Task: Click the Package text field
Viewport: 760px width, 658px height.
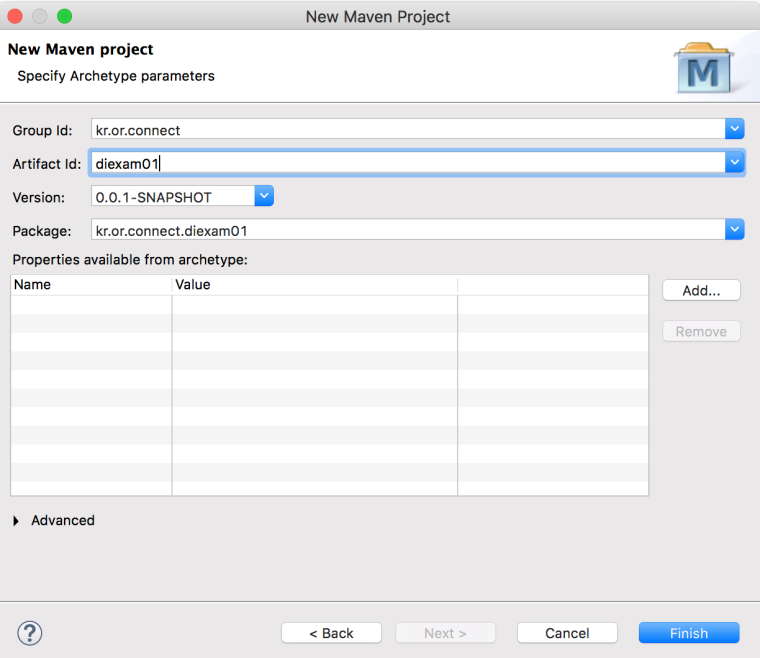Action: (408, 229)
